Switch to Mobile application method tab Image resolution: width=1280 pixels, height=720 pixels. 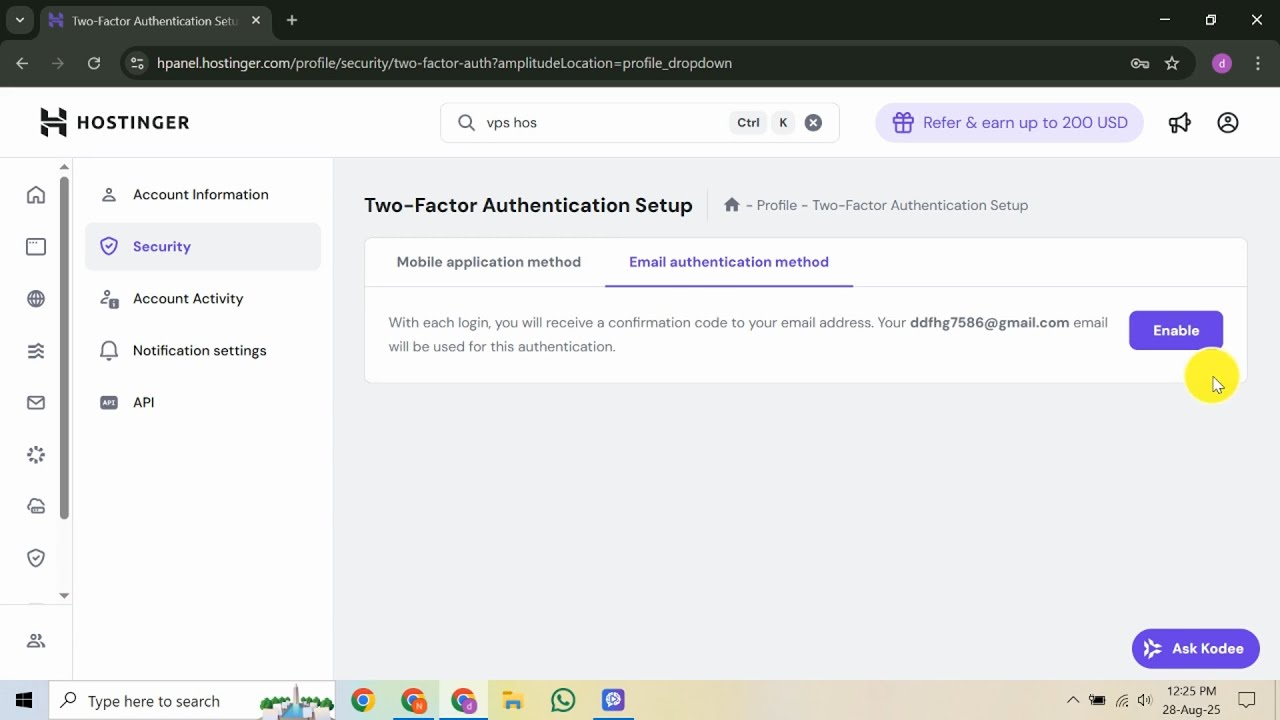pos(489,262)
